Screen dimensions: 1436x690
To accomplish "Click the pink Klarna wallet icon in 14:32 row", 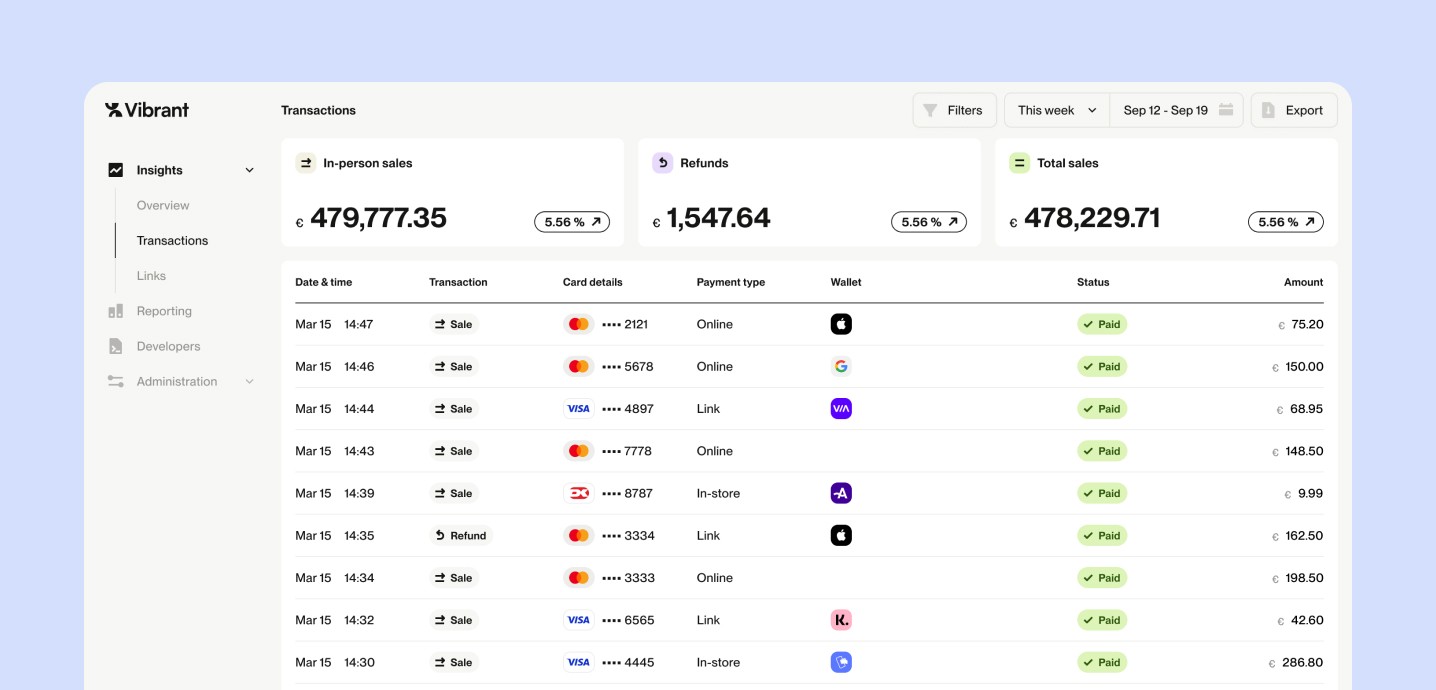I will (x=841, y=620).
